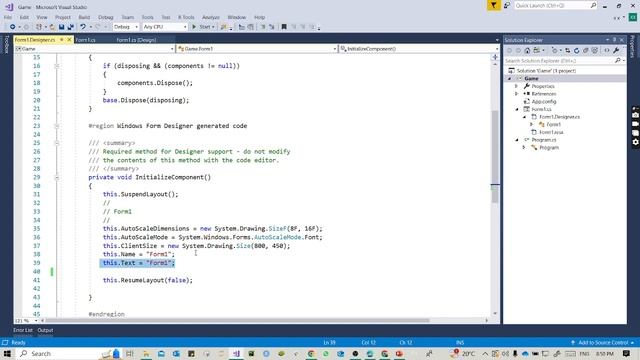The height and width of the screenshot is (360, 640).
Task: Click Add to Source Control in status bar
Action: 602,342
